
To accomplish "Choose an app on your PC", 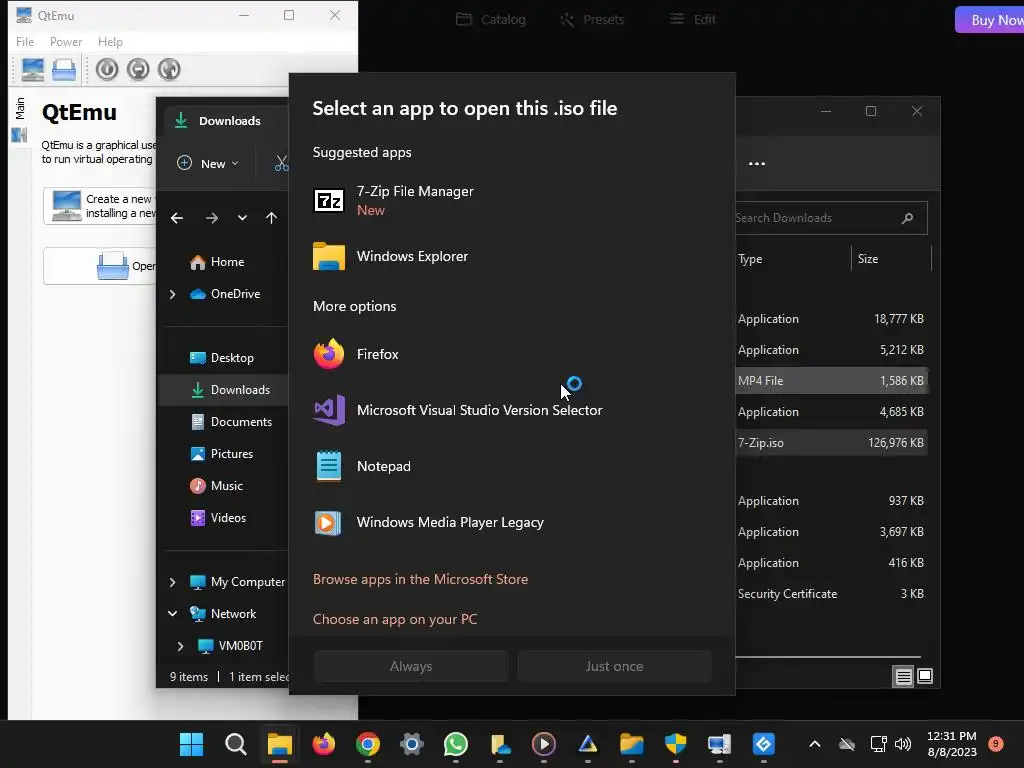I will (394, 619).
